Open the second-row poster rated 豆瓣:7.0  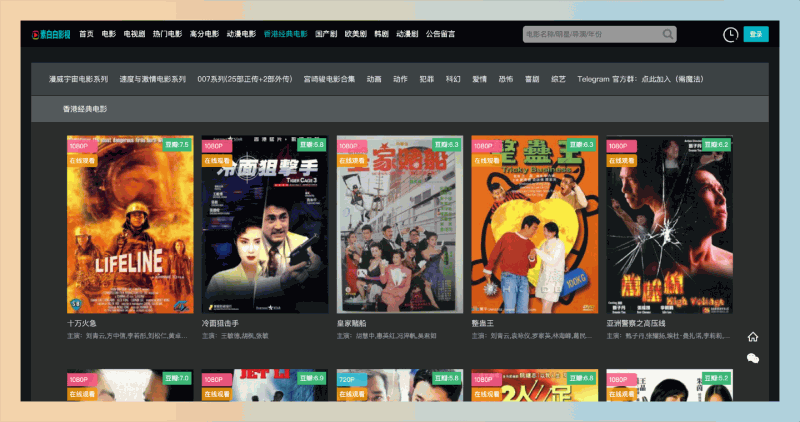click(x=130, y=385)
